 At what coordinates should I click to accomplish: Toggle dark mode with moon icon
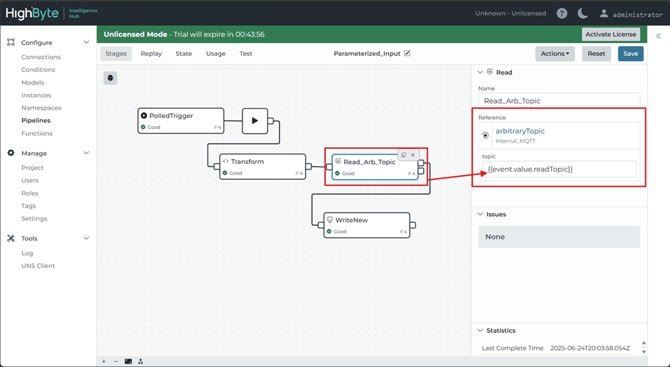point(582,14)
